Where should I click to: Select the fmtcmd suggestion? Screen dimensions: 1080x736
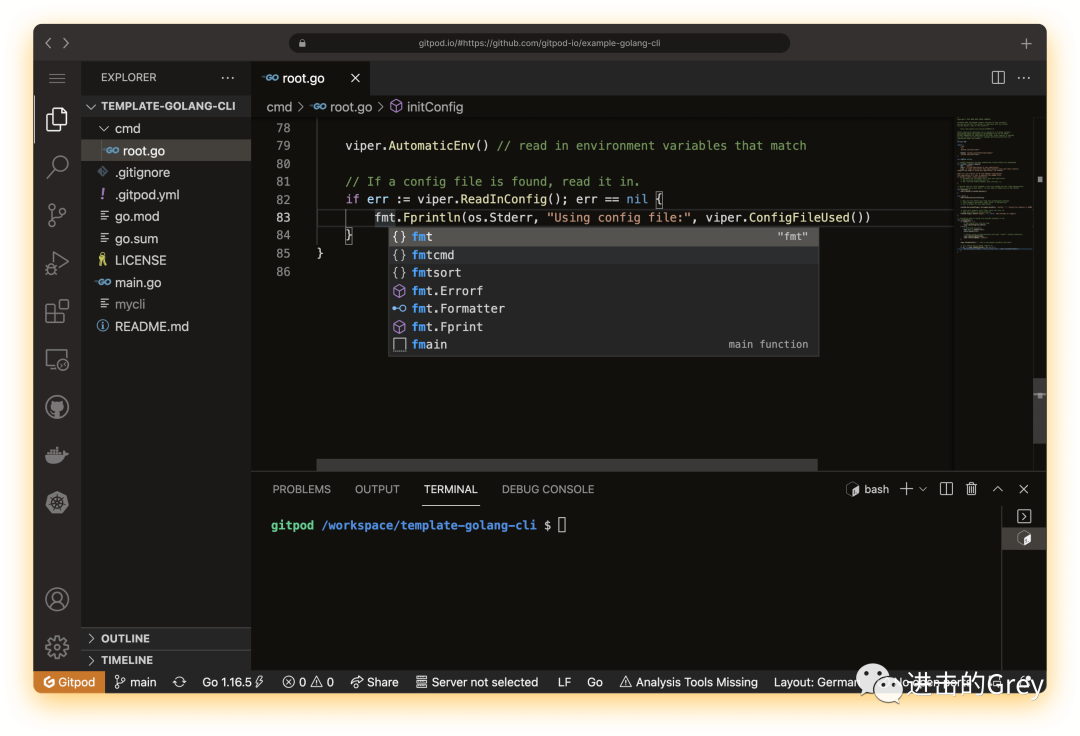coord(604,255)
